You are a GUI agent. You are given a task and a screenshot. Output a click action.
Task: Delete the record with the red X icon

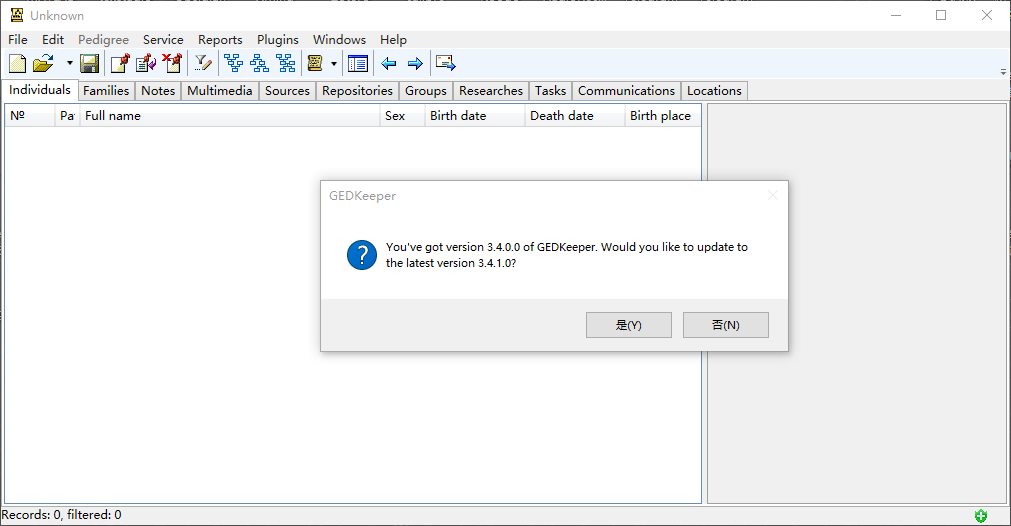click(172, 63)
